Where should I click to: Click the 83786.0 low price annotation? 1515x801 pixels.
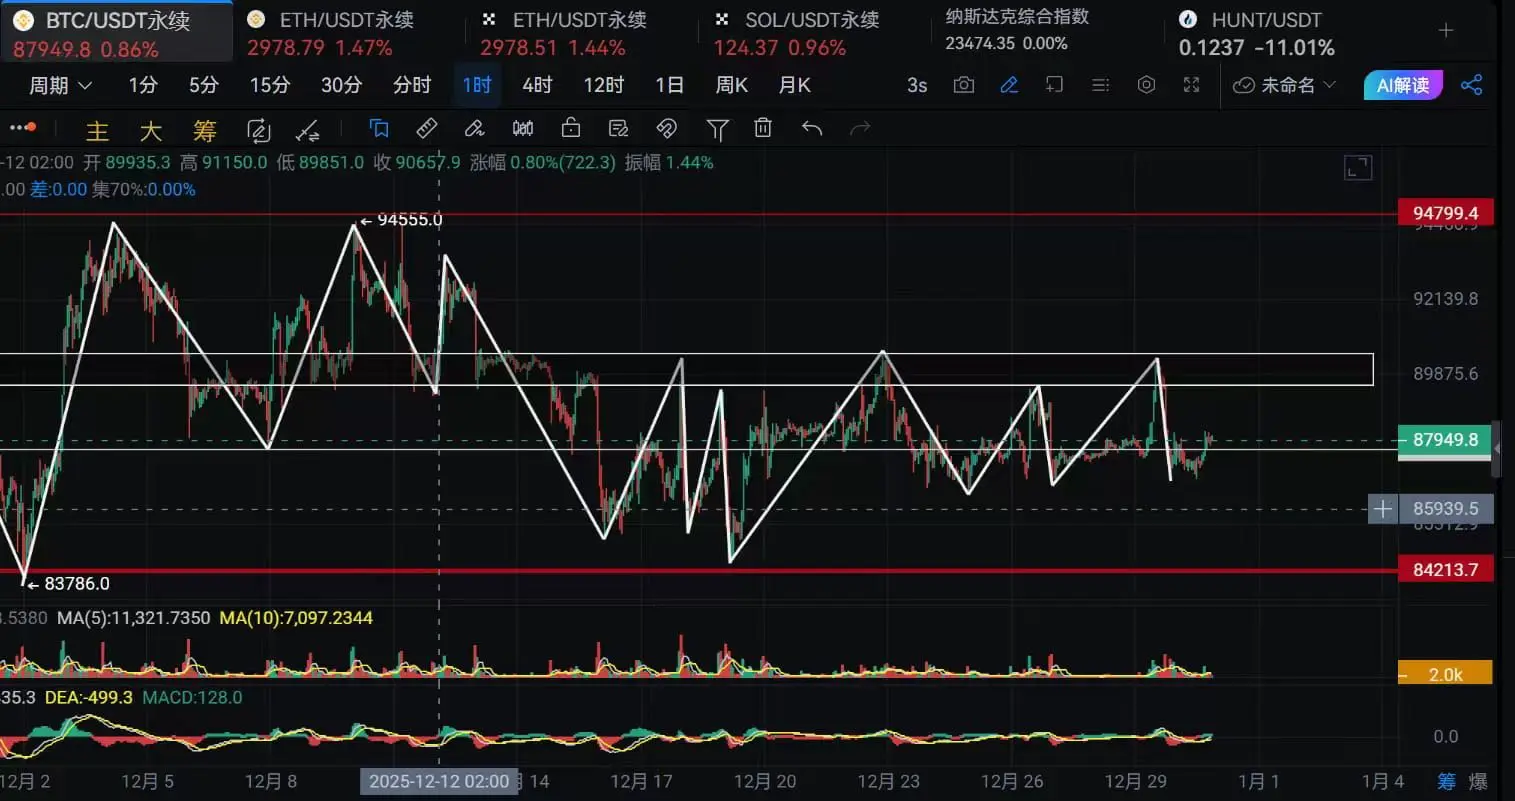69,583
